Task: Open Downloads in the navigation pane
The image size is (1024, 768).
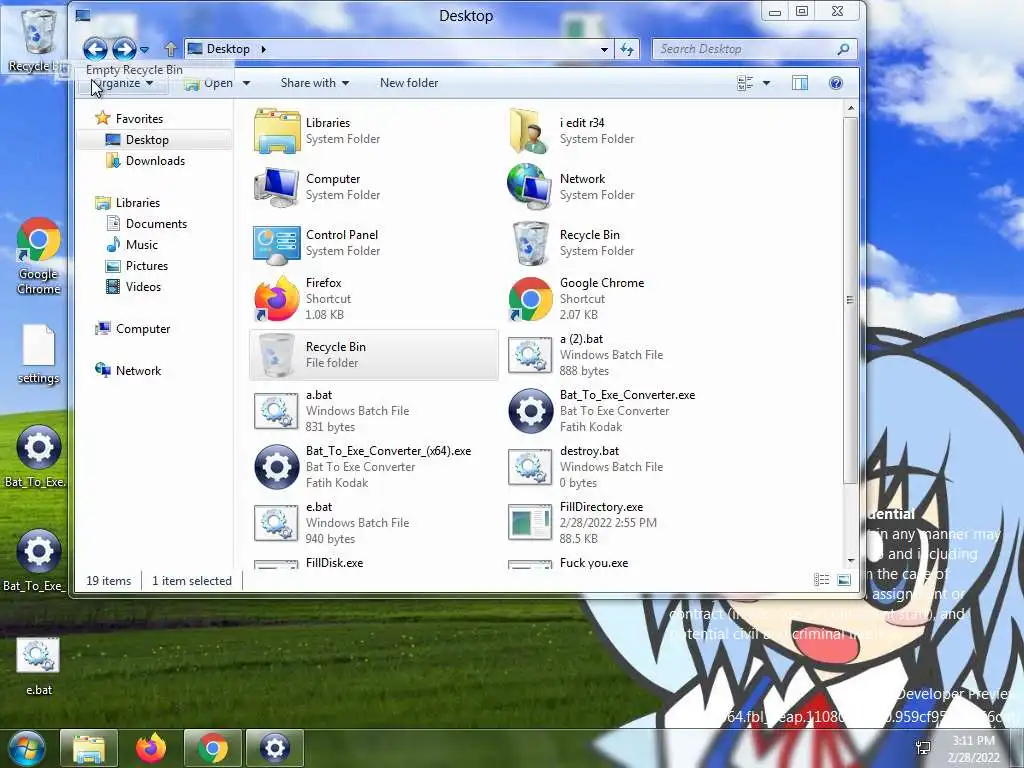Action: click(x=145, y=161)
